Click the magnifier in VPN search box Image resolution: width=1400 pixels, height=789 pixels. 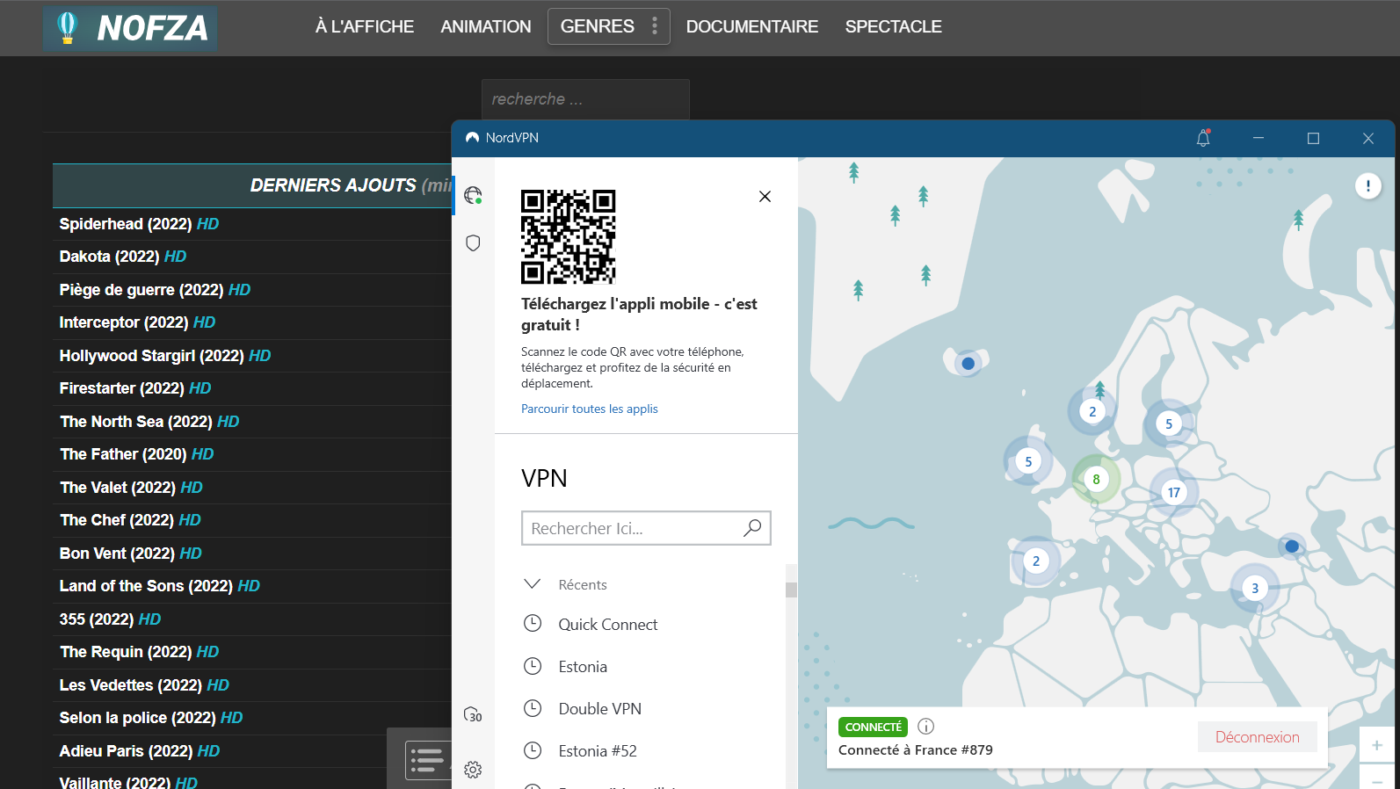click(752, 528)
